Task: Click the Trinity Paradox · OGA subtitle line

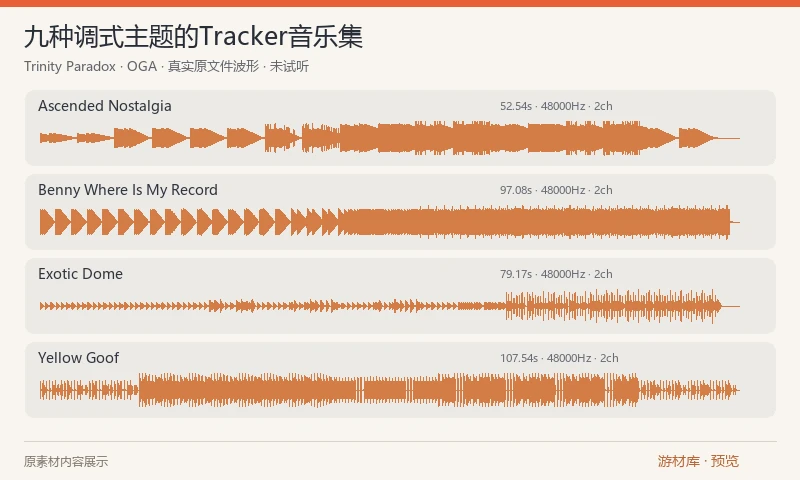Action: pos(166,66)
